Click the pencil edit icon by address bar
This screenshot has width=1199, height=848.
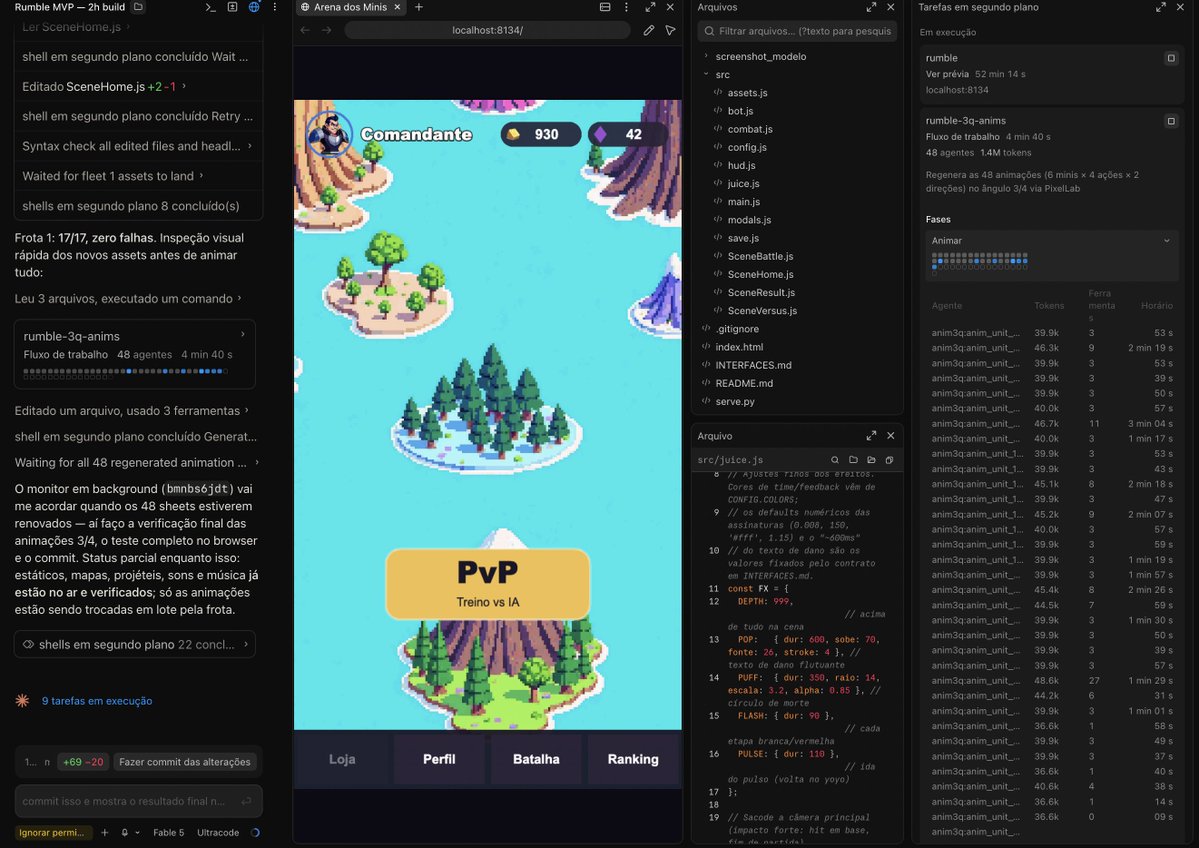click(648, 30)
